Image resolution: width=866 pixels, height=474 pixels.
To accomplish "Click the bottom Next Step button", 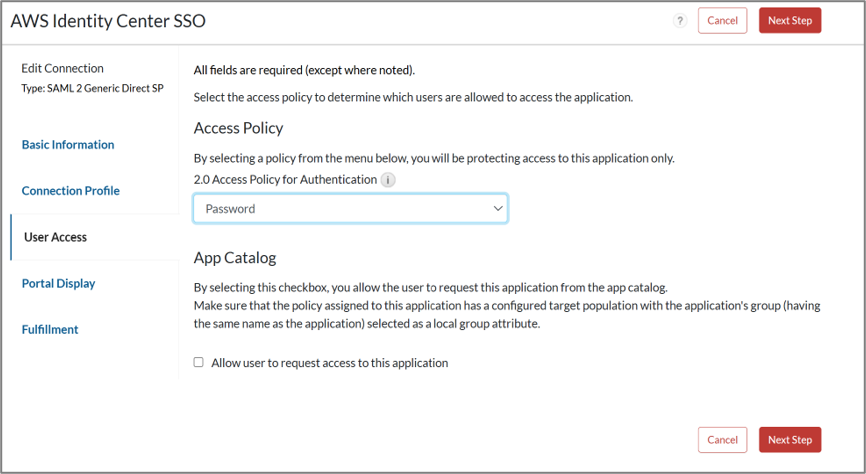I will [790, 440].
